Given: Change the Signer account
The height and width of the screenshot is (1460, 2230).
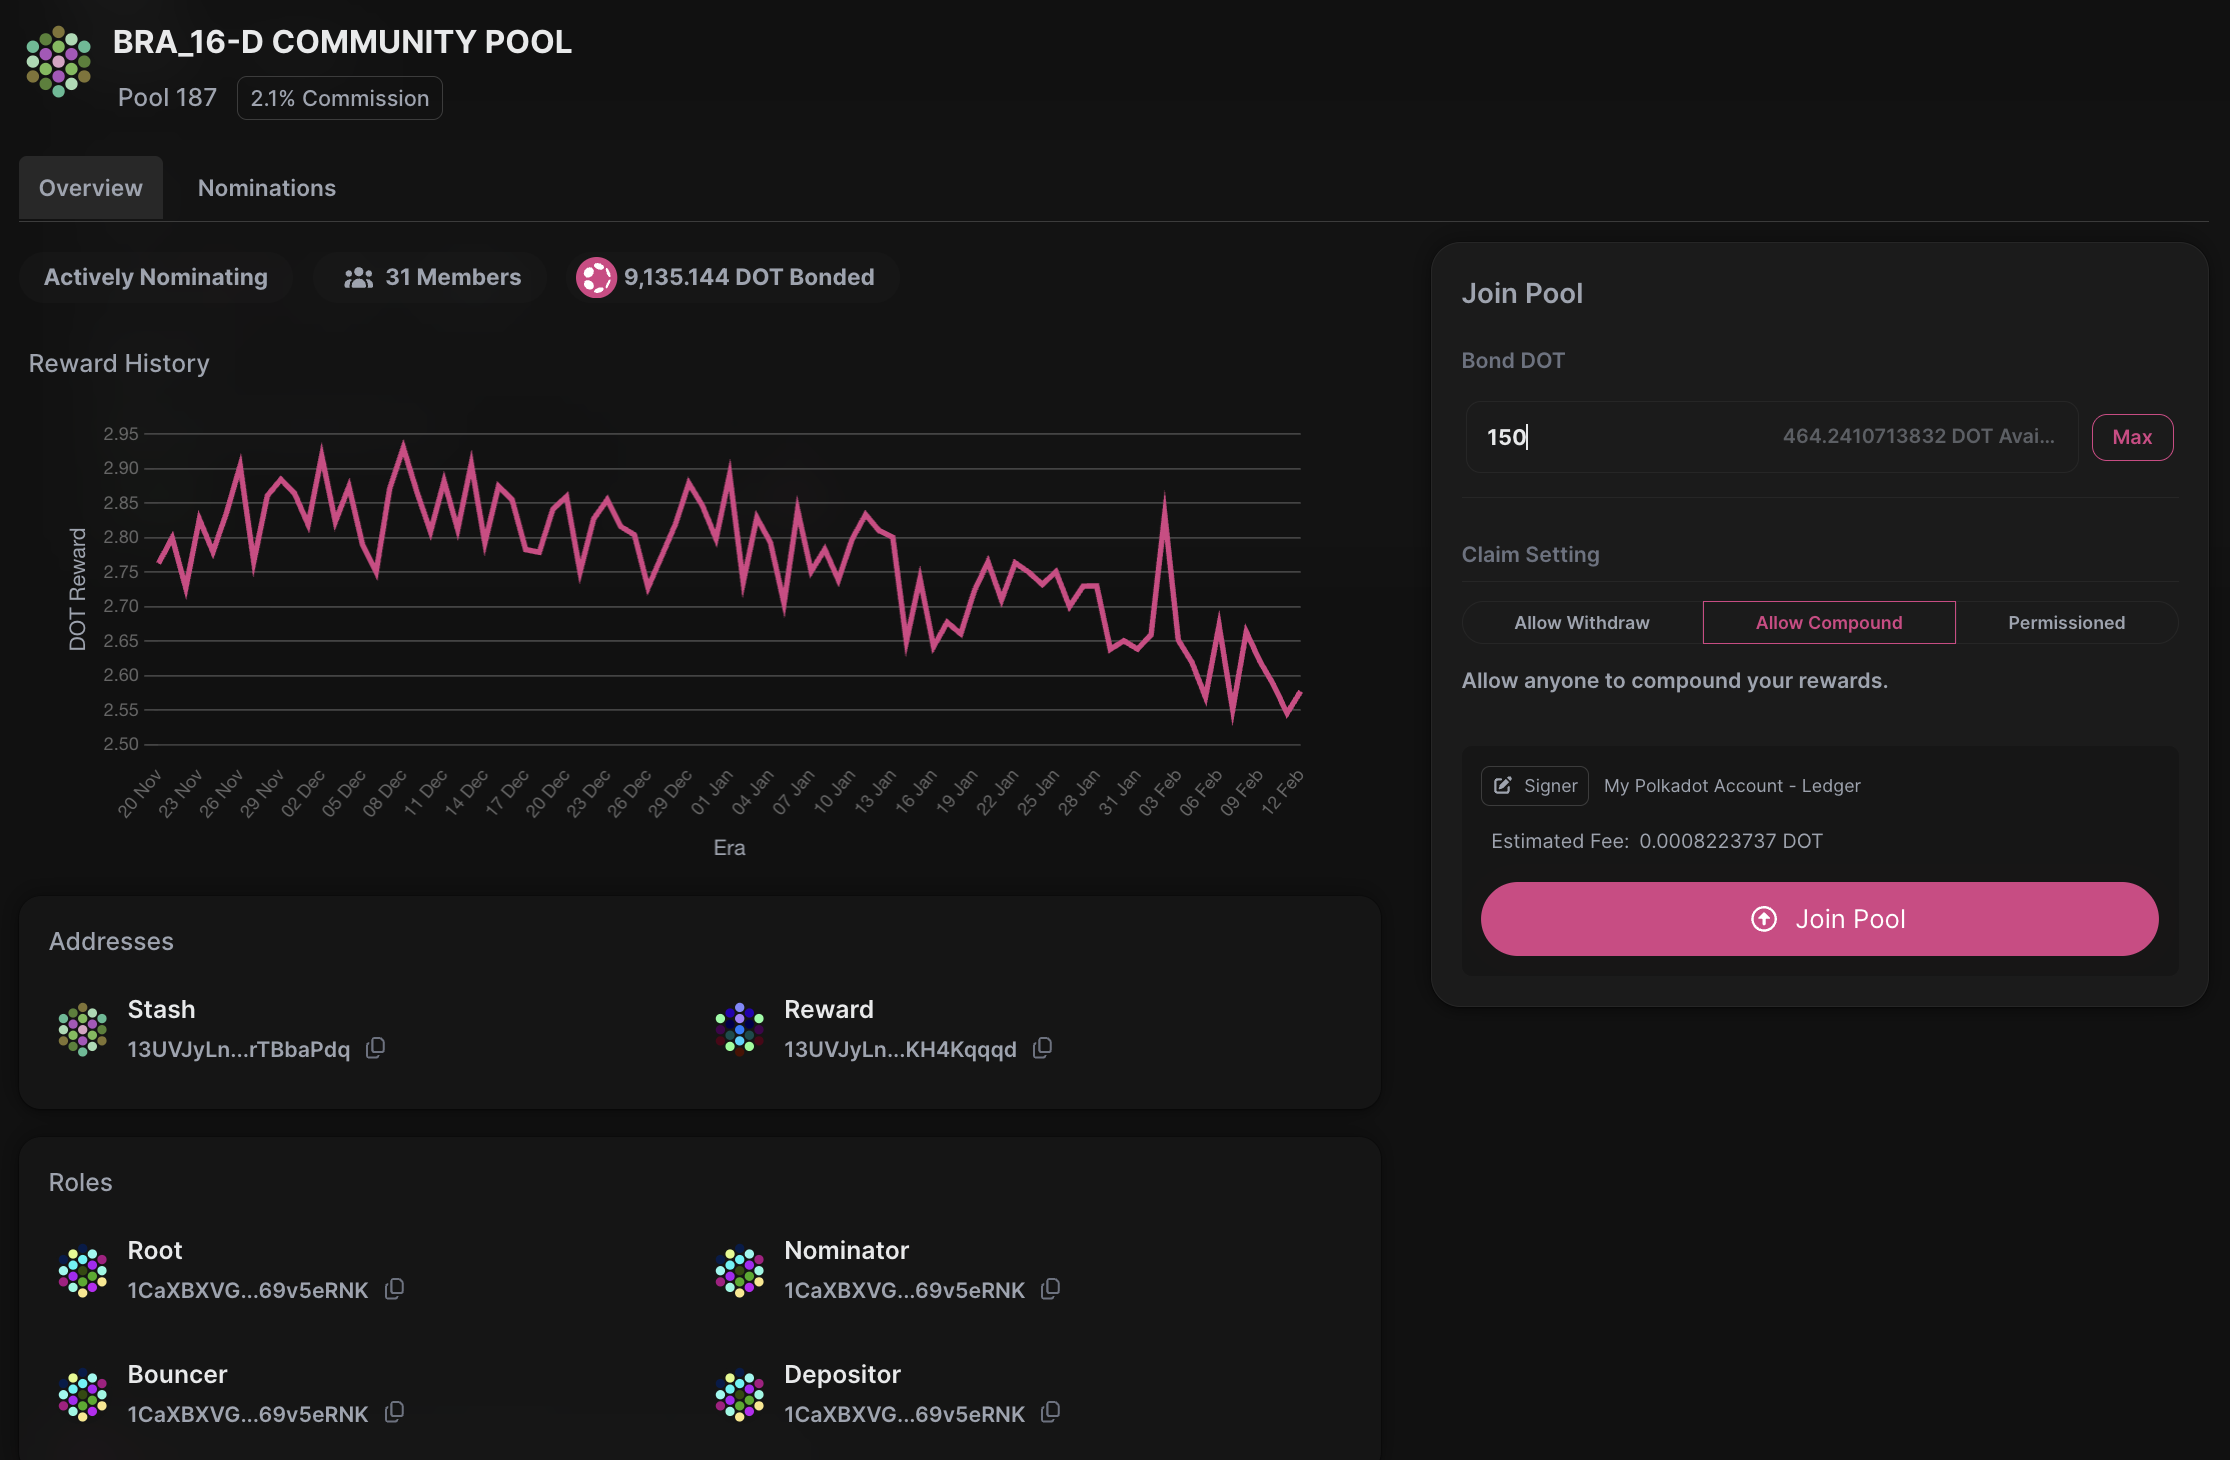Looking at the screenshot, I should [x=1535, y=786].
